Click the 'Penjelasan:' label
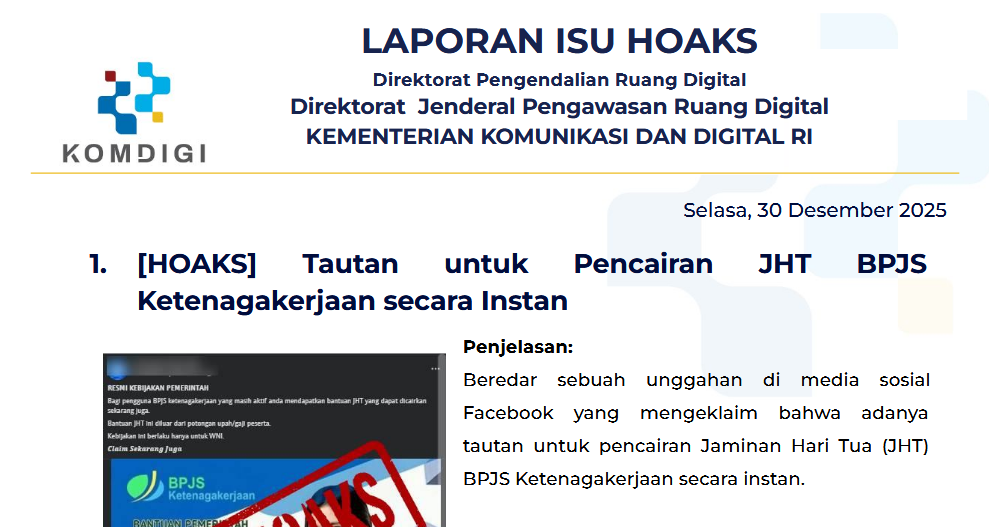The width and height of the screenshot is (989, 527). tap(518, 347)
